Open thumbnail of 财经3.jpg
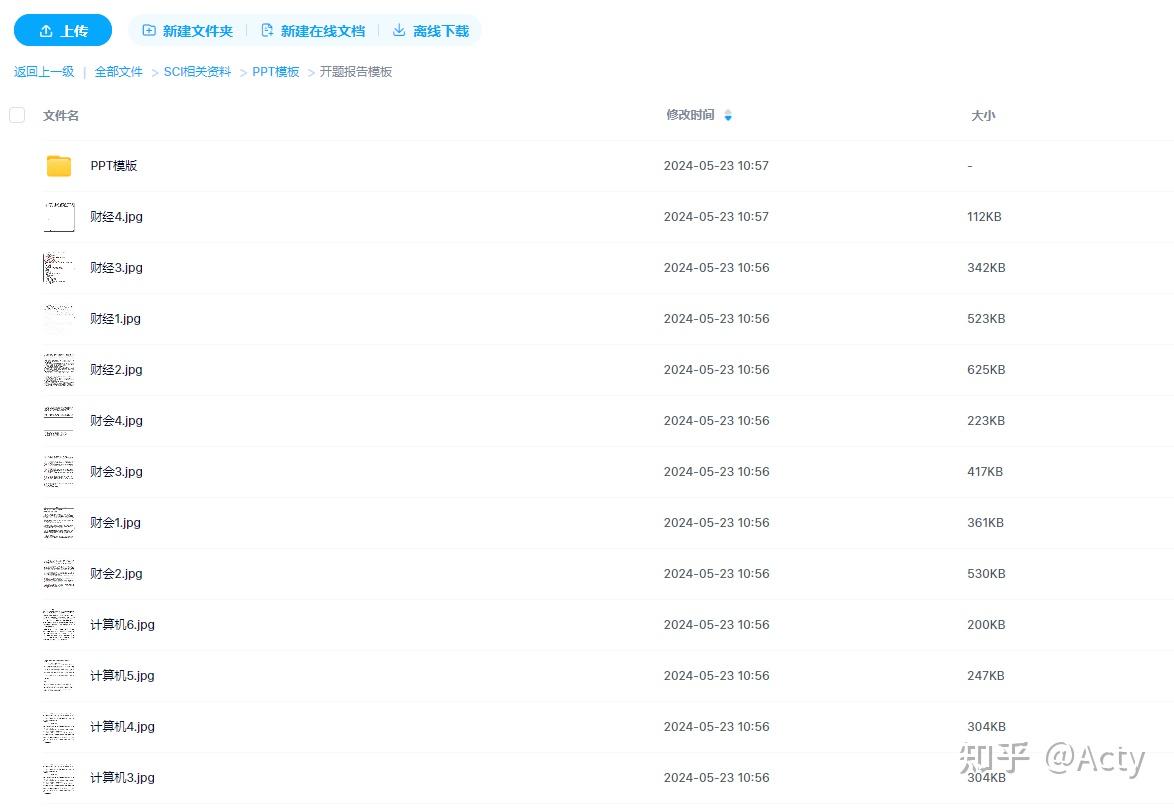Screen dimensions: 1174x810 coord(59,267)
